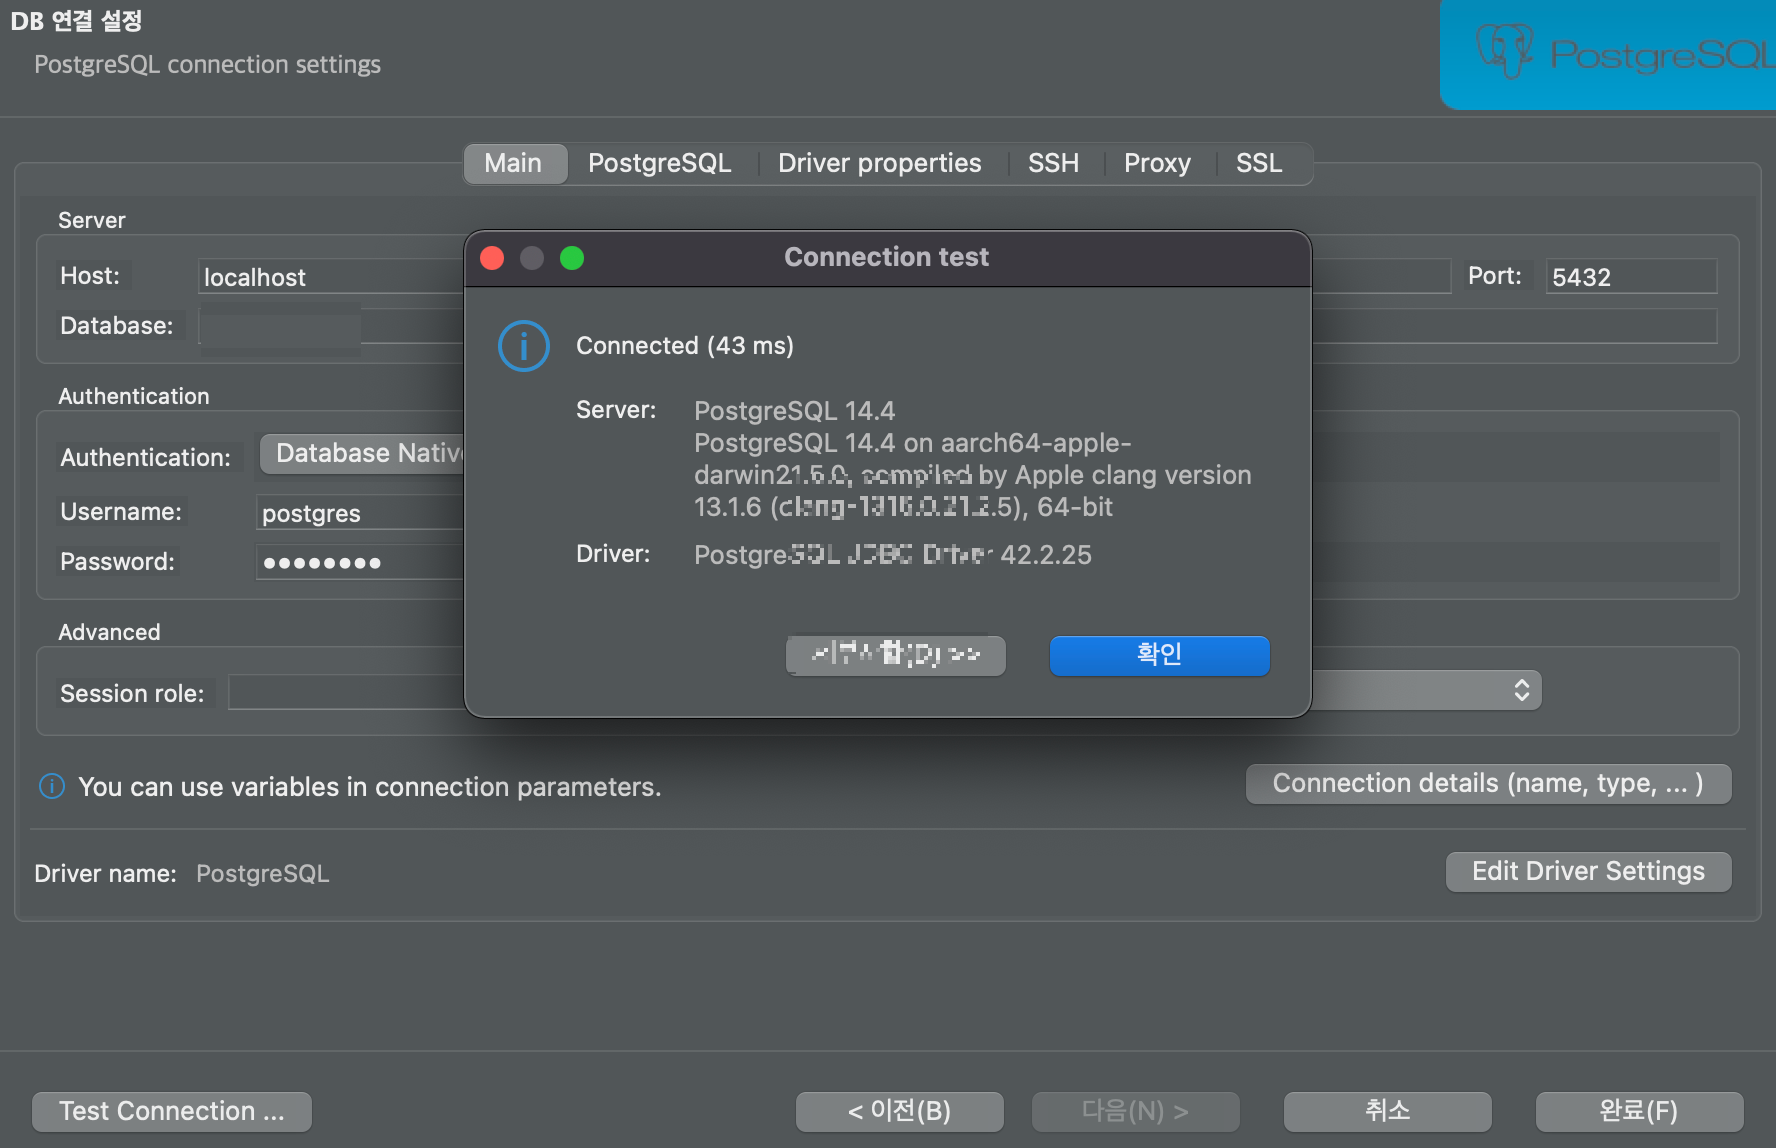Open the dropdown with up-down arrows in Advanced
The width and height of the screenshot is (1776, 1148).
click(1426, 691)
